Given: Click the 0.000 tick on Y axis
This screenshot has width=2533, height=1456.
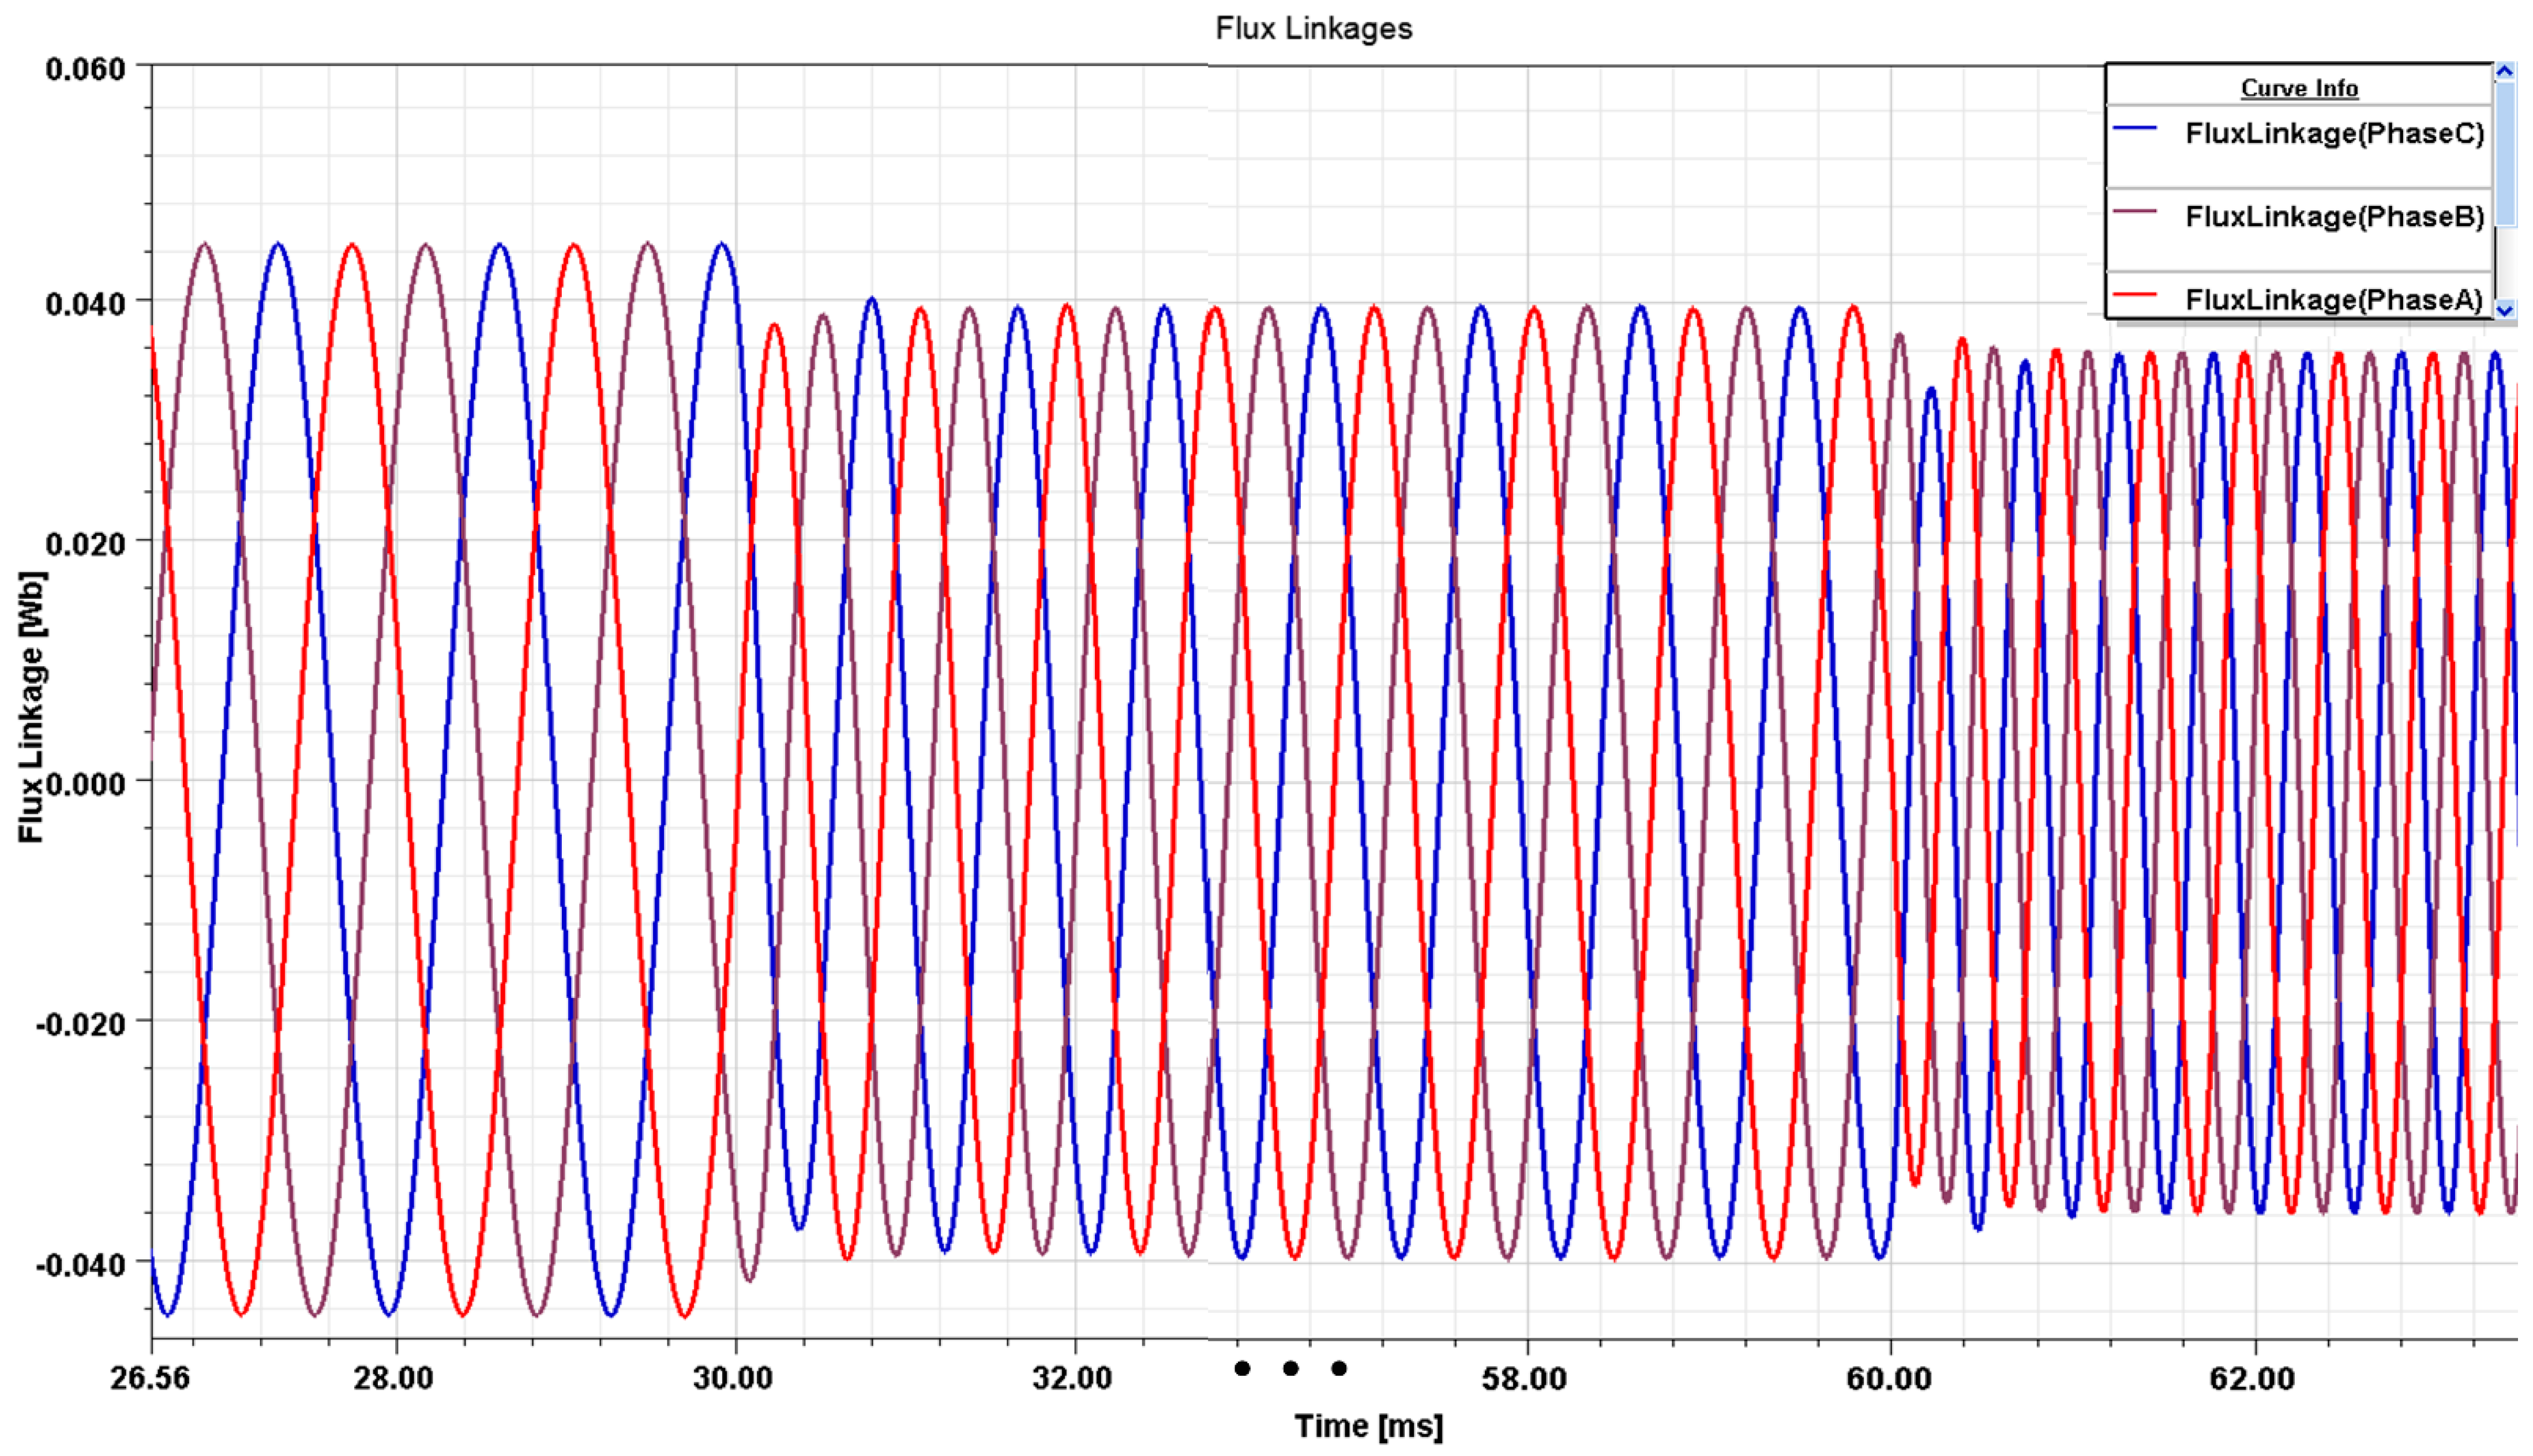Looking at the screenshot, I should 85,783.
